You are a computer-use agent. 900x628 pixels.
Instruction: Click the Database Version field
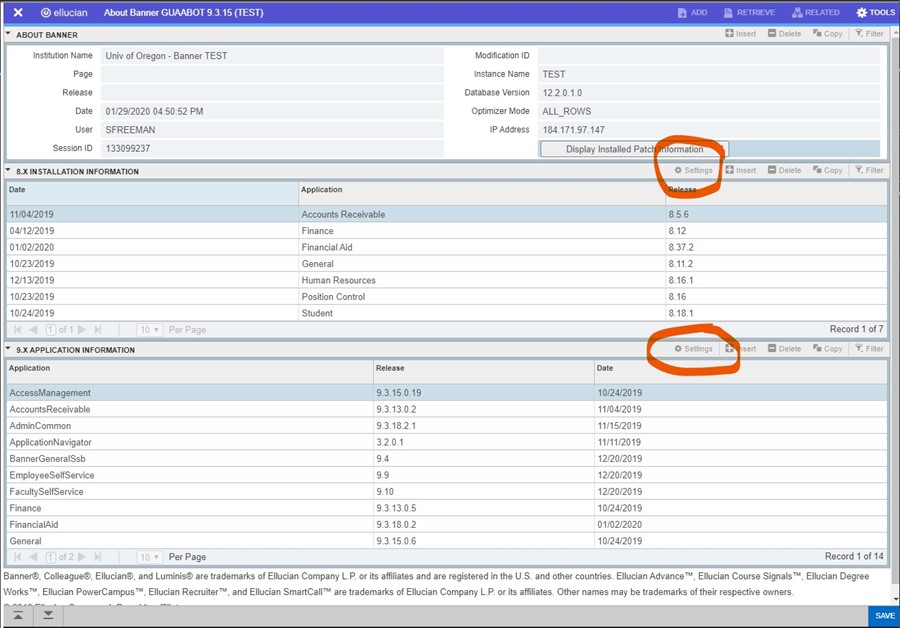click(x=709, y=92)
